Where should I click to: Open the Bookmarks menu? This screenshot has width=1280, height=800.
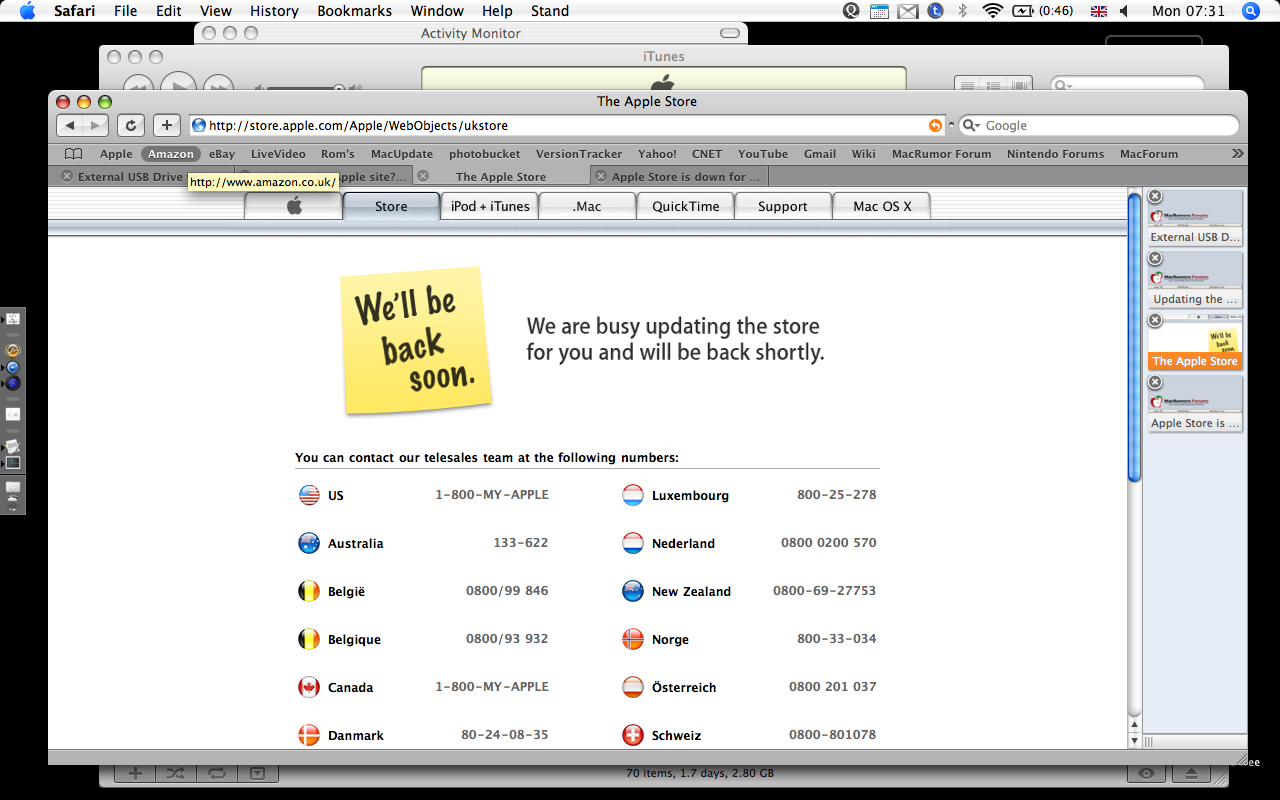pyautogui.click(x=355, y=11)
